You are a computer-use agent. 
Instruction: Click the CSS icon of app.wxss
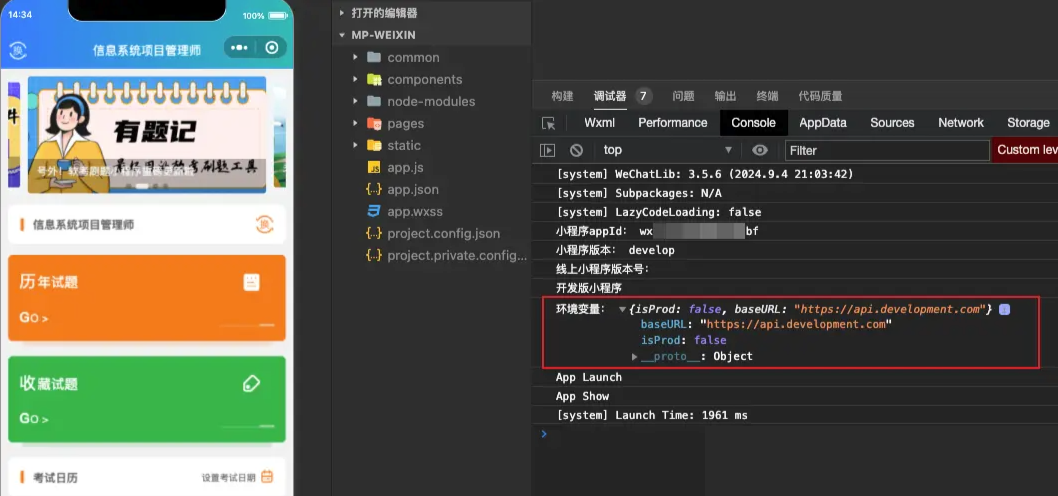coord(374,211)
